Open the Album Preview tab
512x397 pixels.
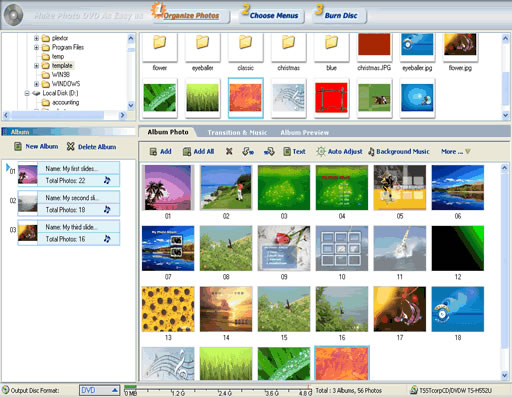[x=304, y=133]
